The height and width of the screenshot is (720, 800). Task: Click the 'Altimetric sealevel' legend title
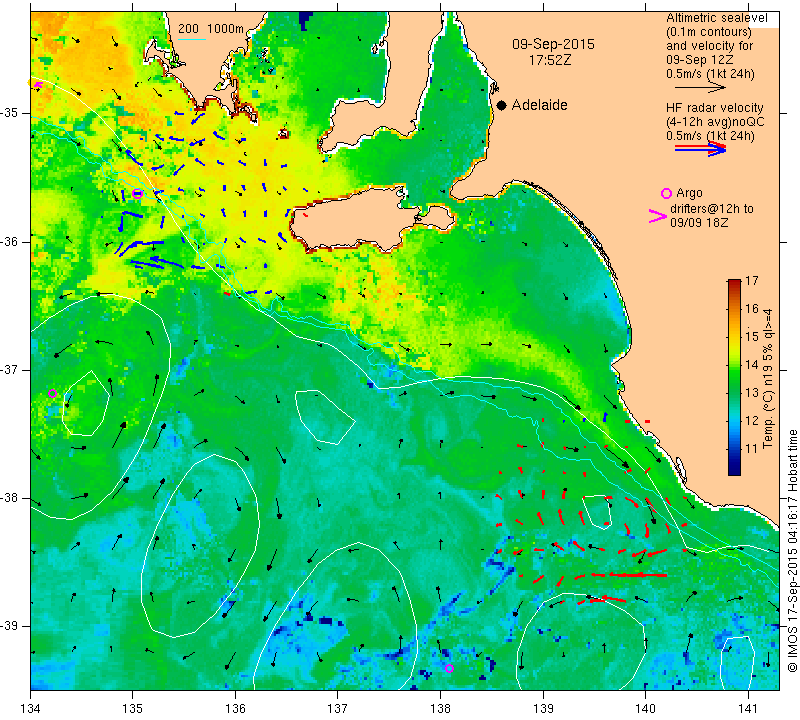[x=716, y=18]
